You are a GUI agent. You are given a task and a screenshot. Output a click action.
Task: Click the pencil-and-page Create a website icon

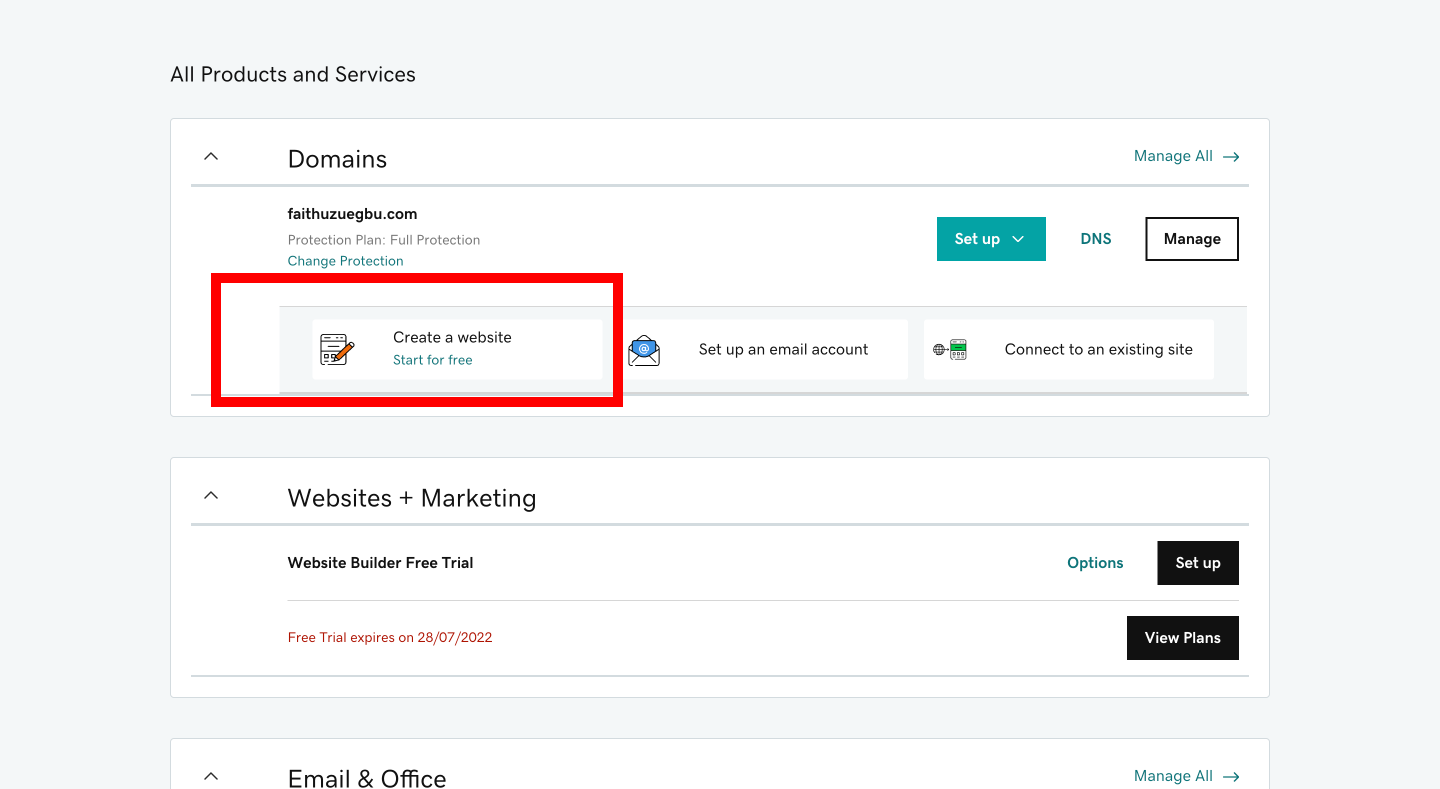[339, 349]
